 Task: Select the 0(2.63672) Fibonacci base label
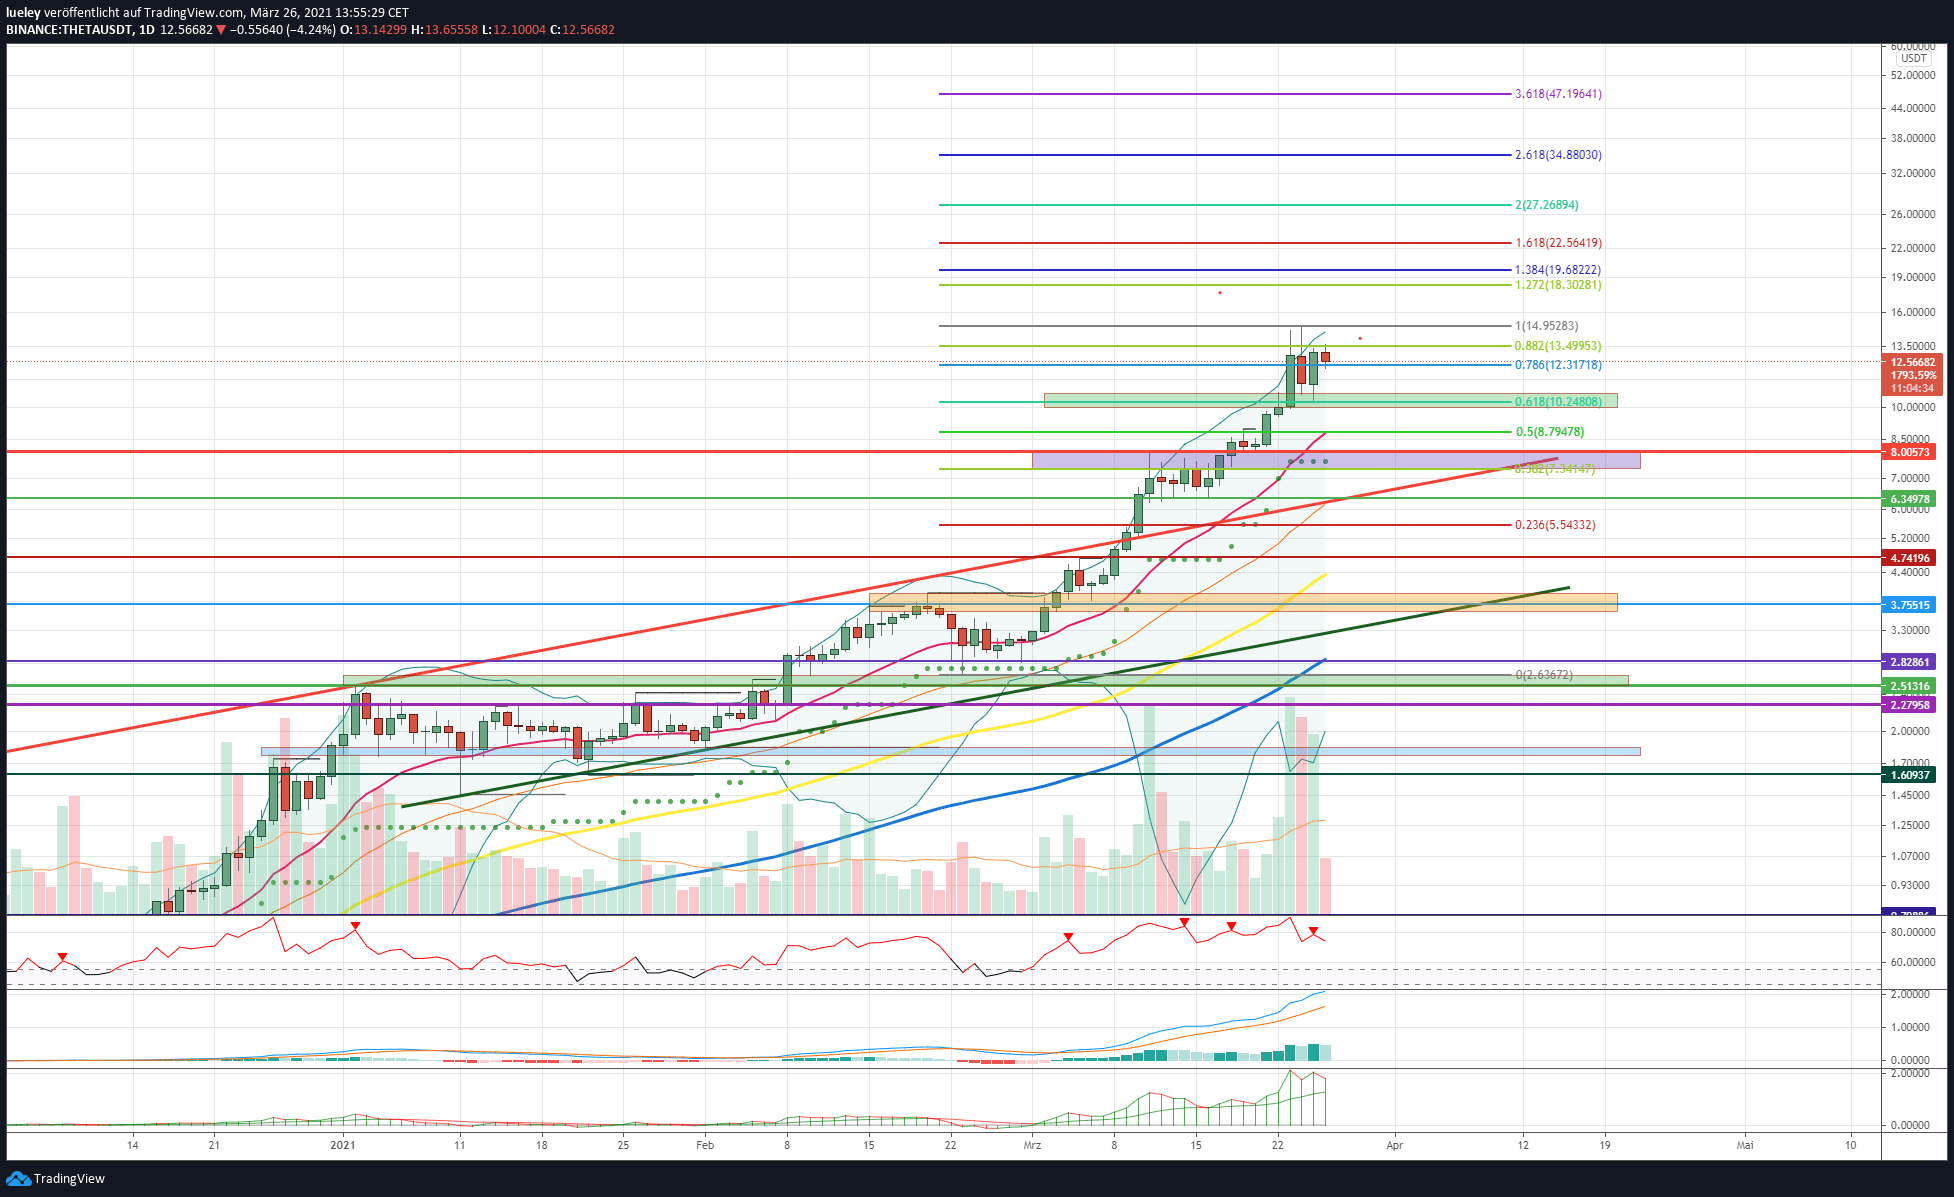(1544, 675)
